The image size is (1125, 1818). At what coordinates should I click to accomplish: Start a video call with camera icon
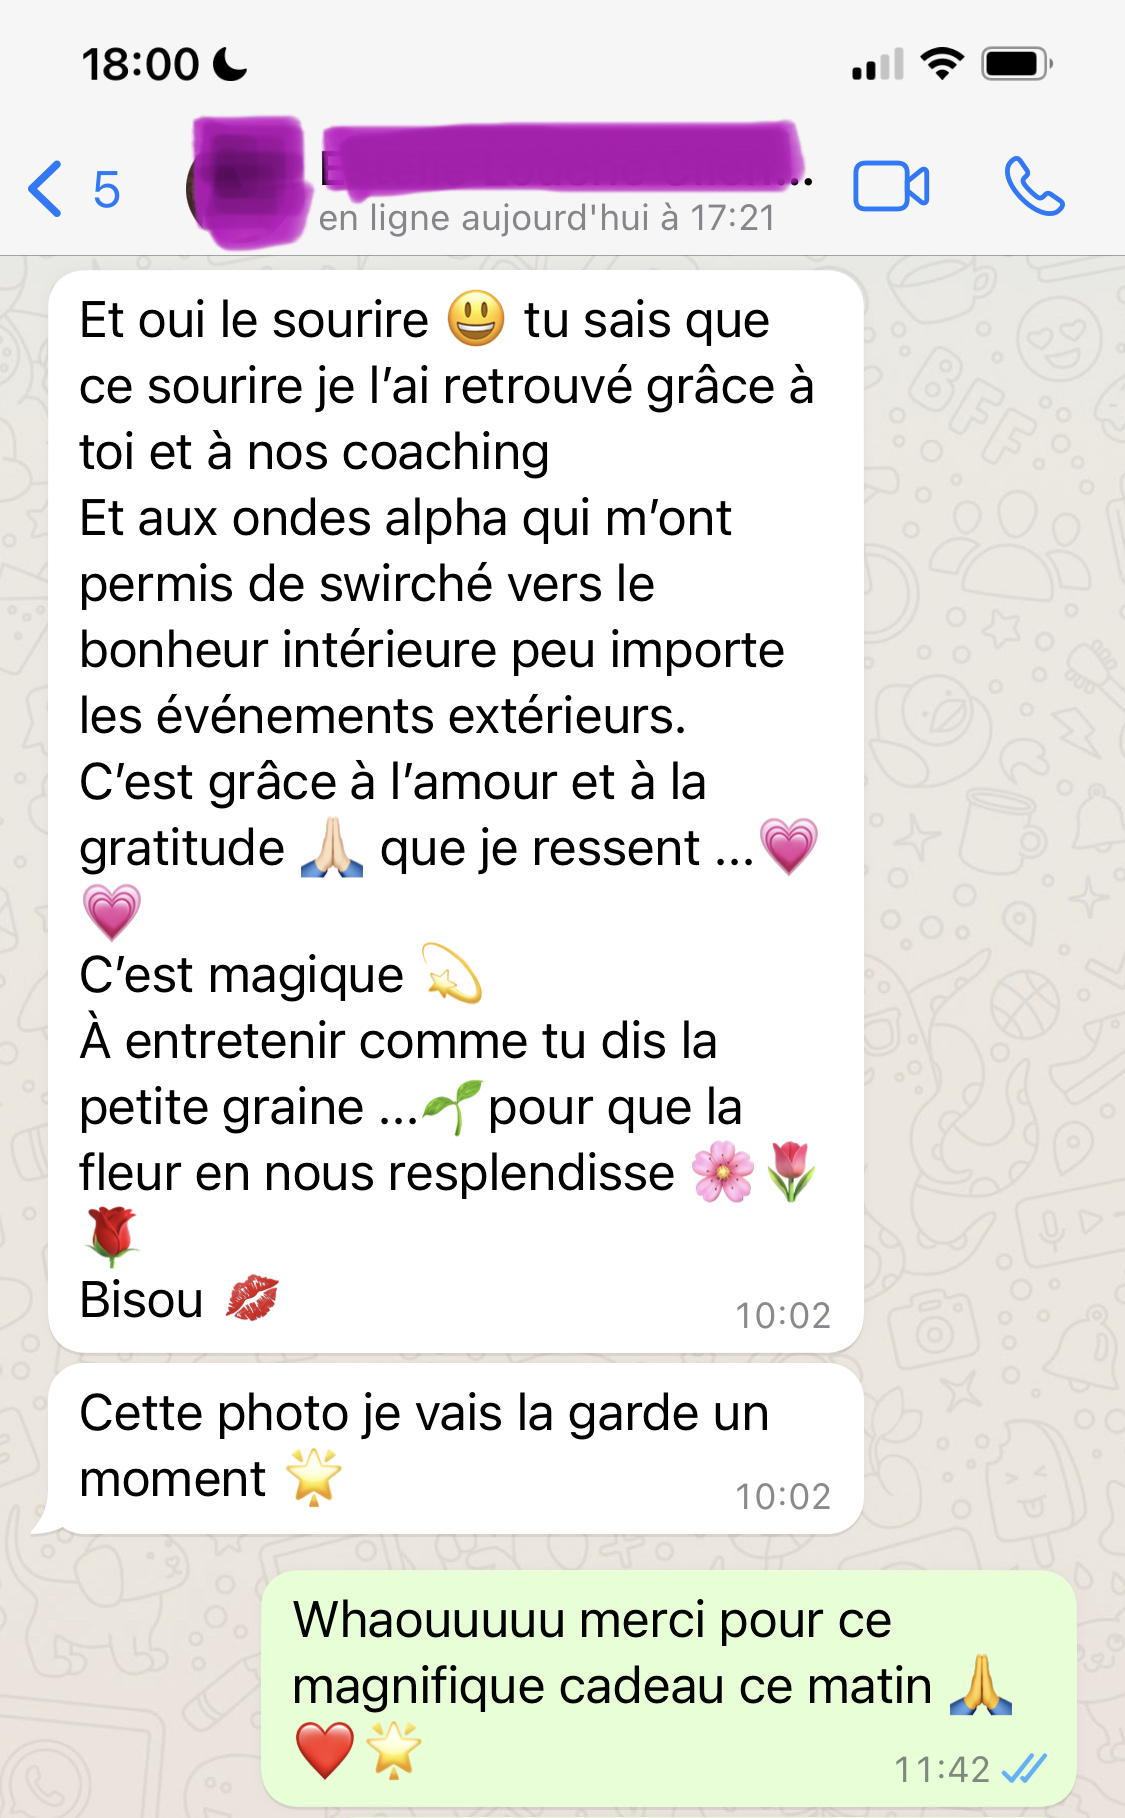click(x=891, y=186)
